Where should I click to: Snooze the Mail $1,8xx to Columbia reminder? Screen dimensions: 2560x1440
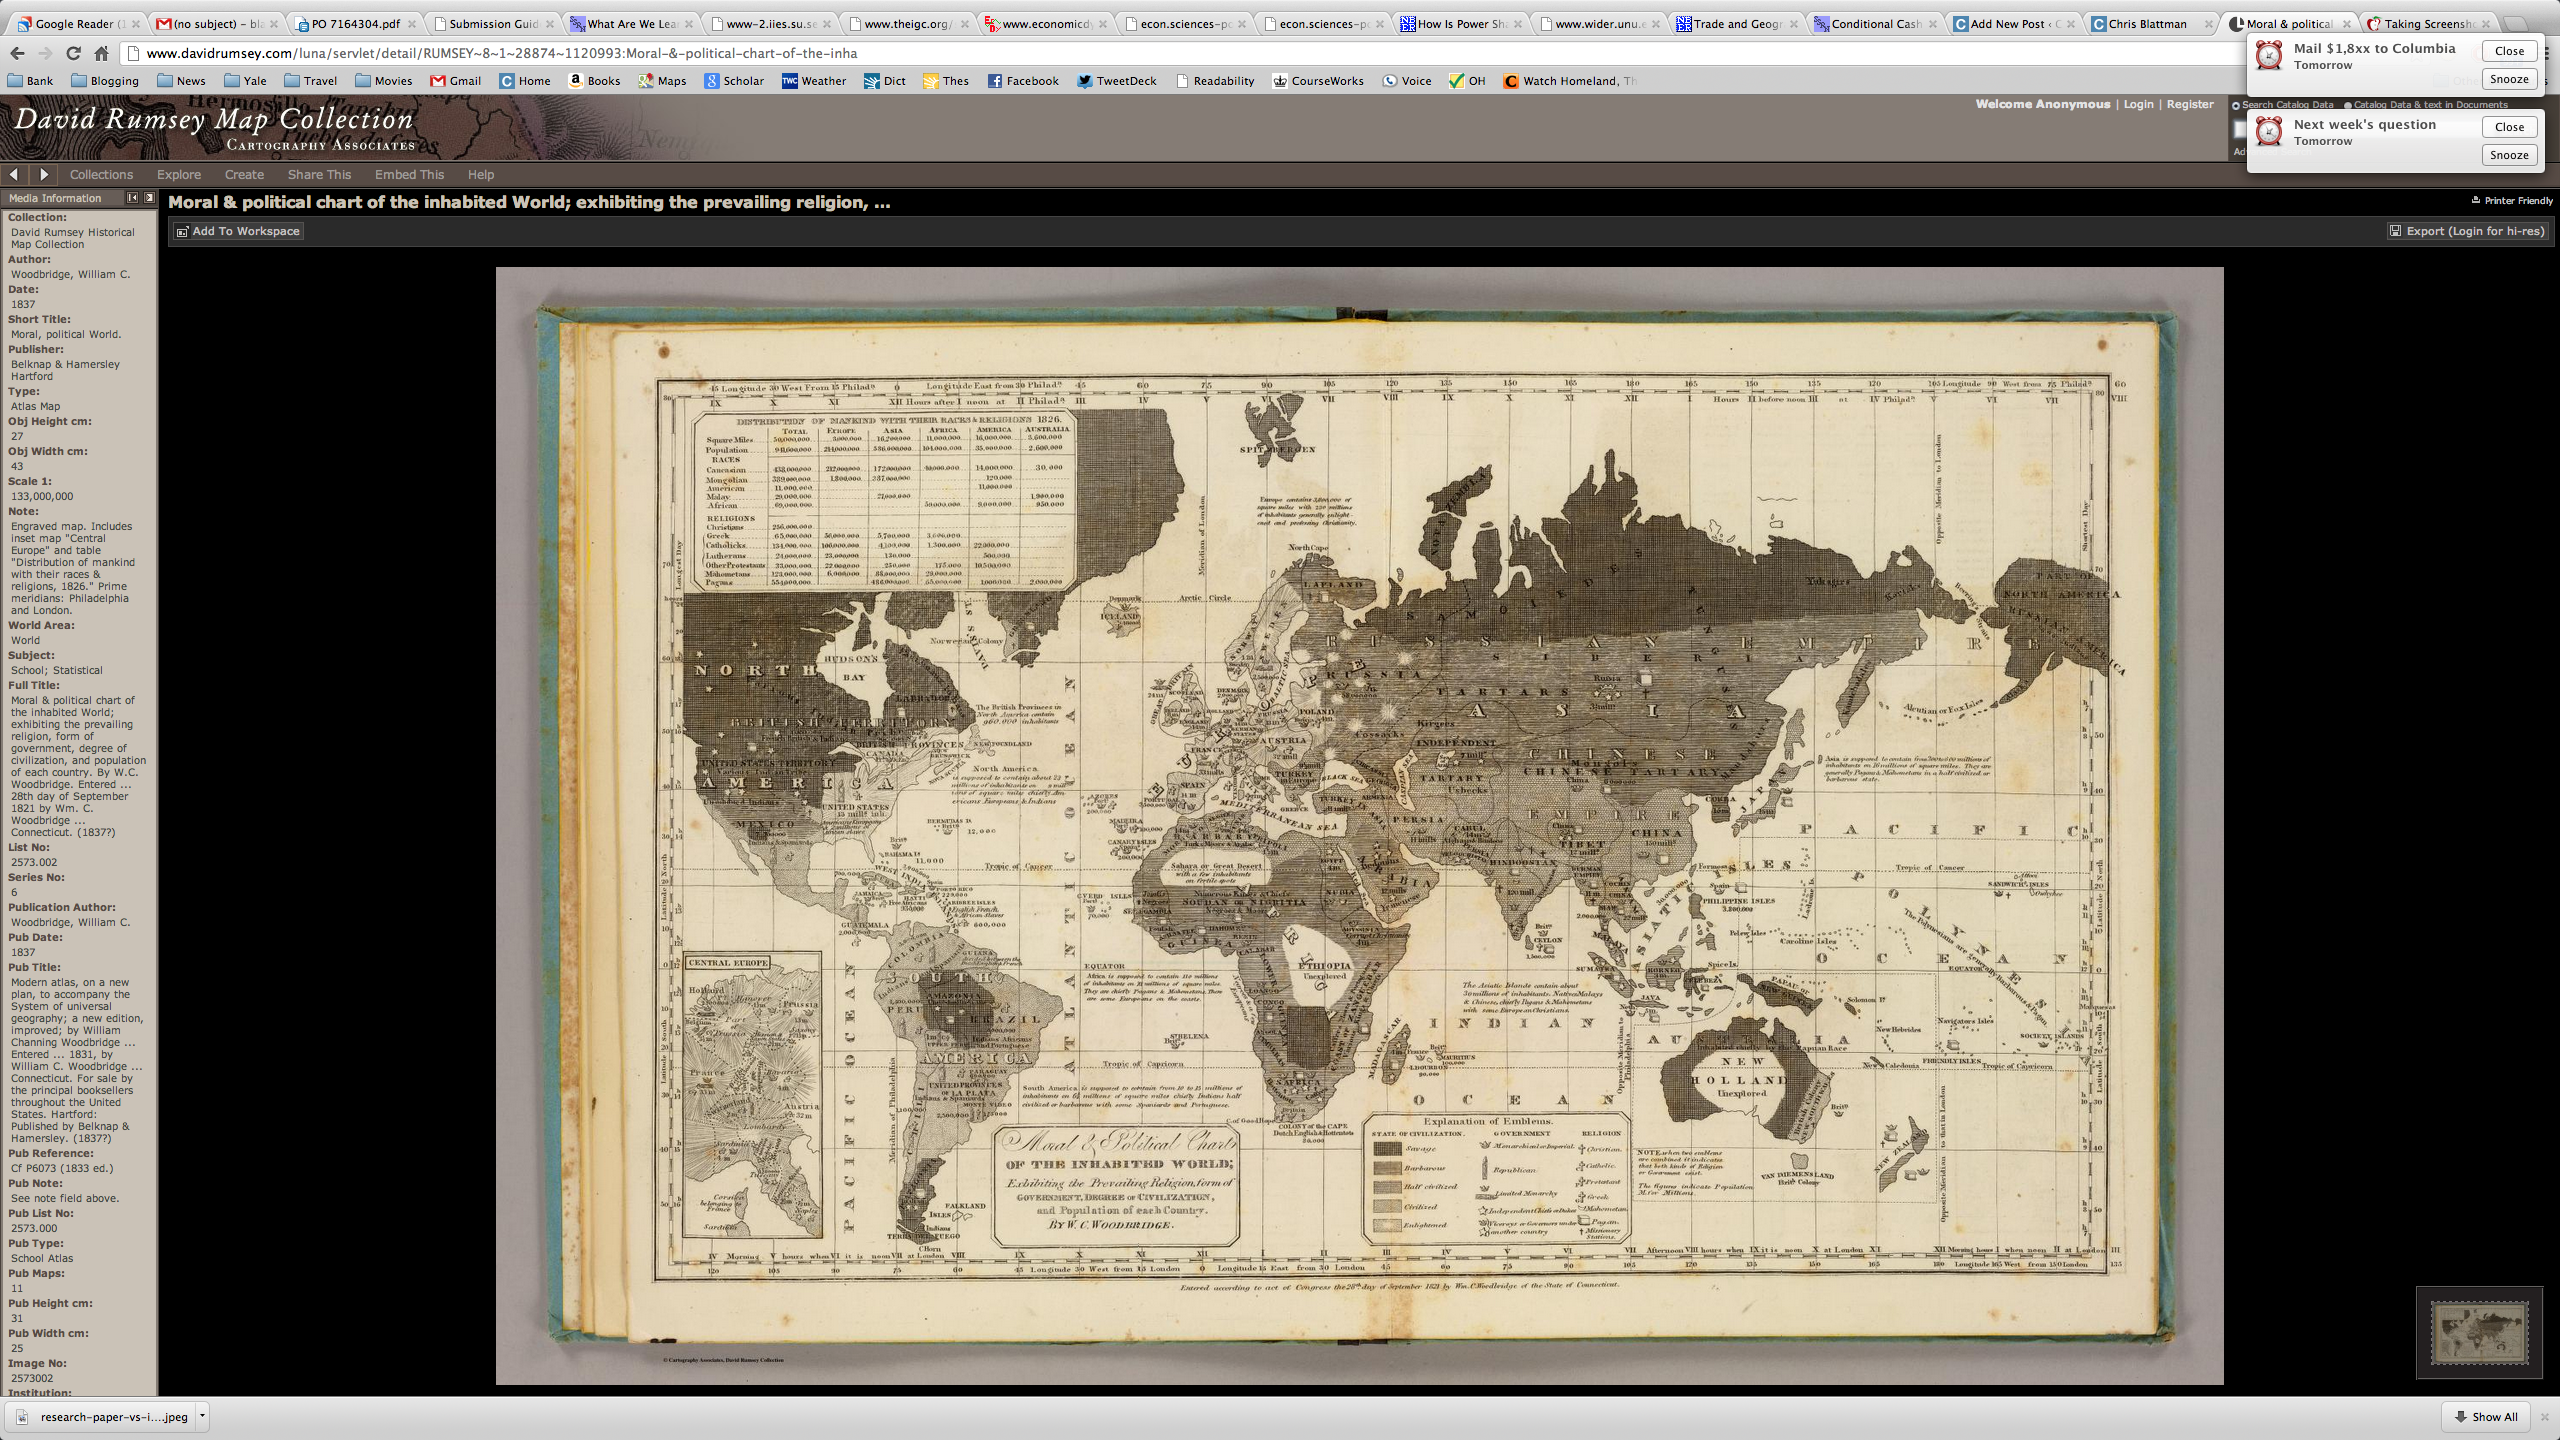tap(2509, 79)
